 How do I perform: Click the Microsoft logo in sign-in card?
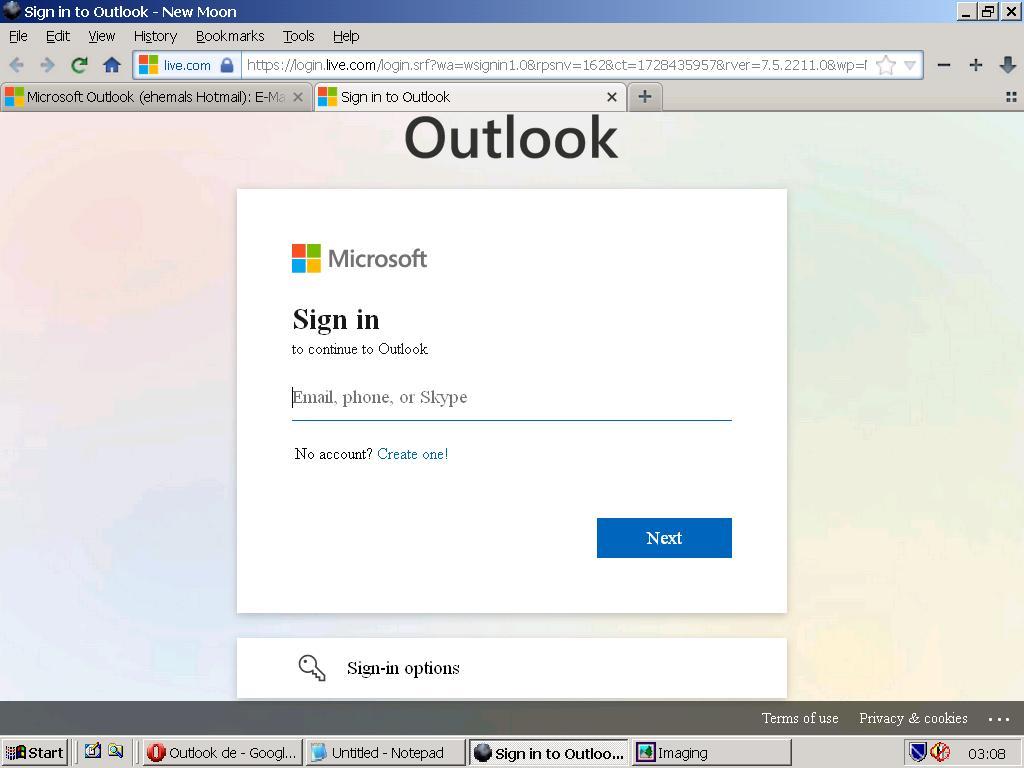pyautogui.click(x=359, y=259)
